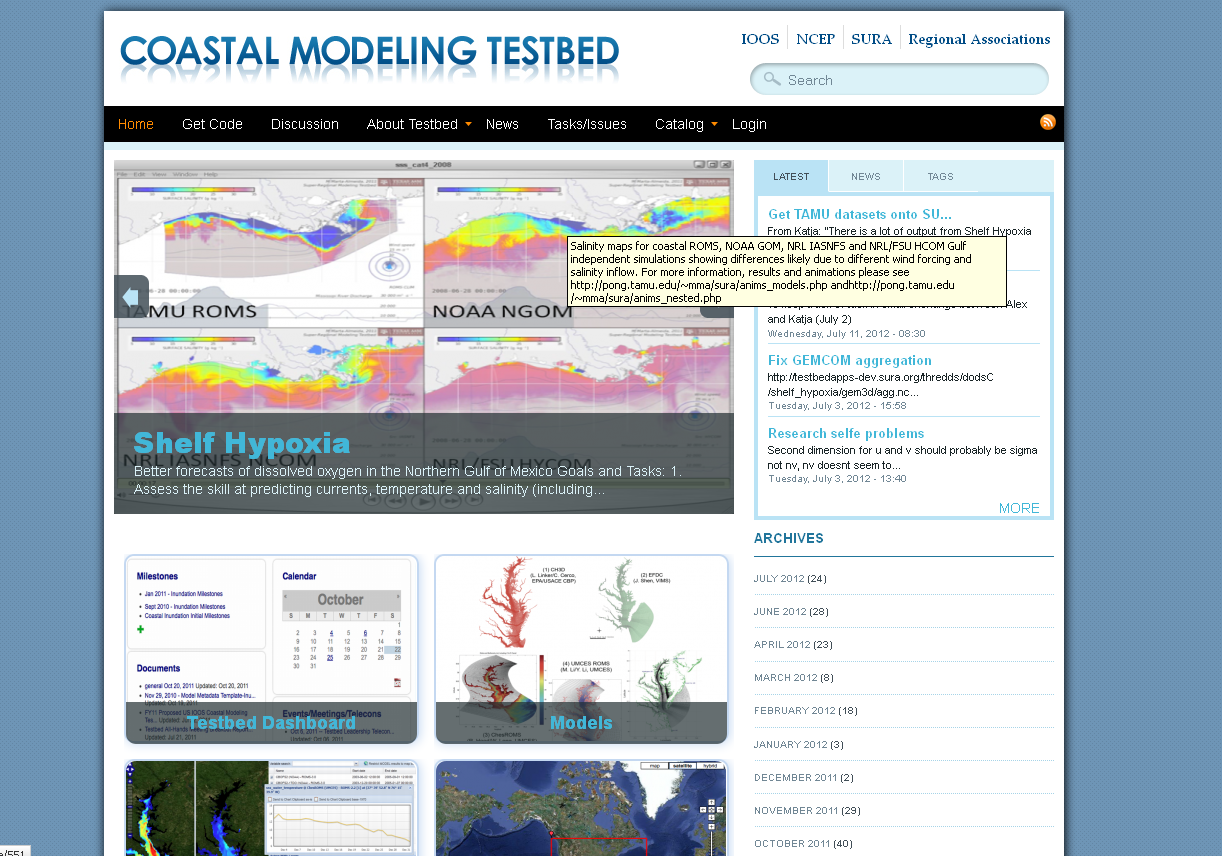This screenshot has width=1222, height=856.
Task: Open the 'Fix GEMCOM aggregation' post
Action: click(x=850, y=360)
